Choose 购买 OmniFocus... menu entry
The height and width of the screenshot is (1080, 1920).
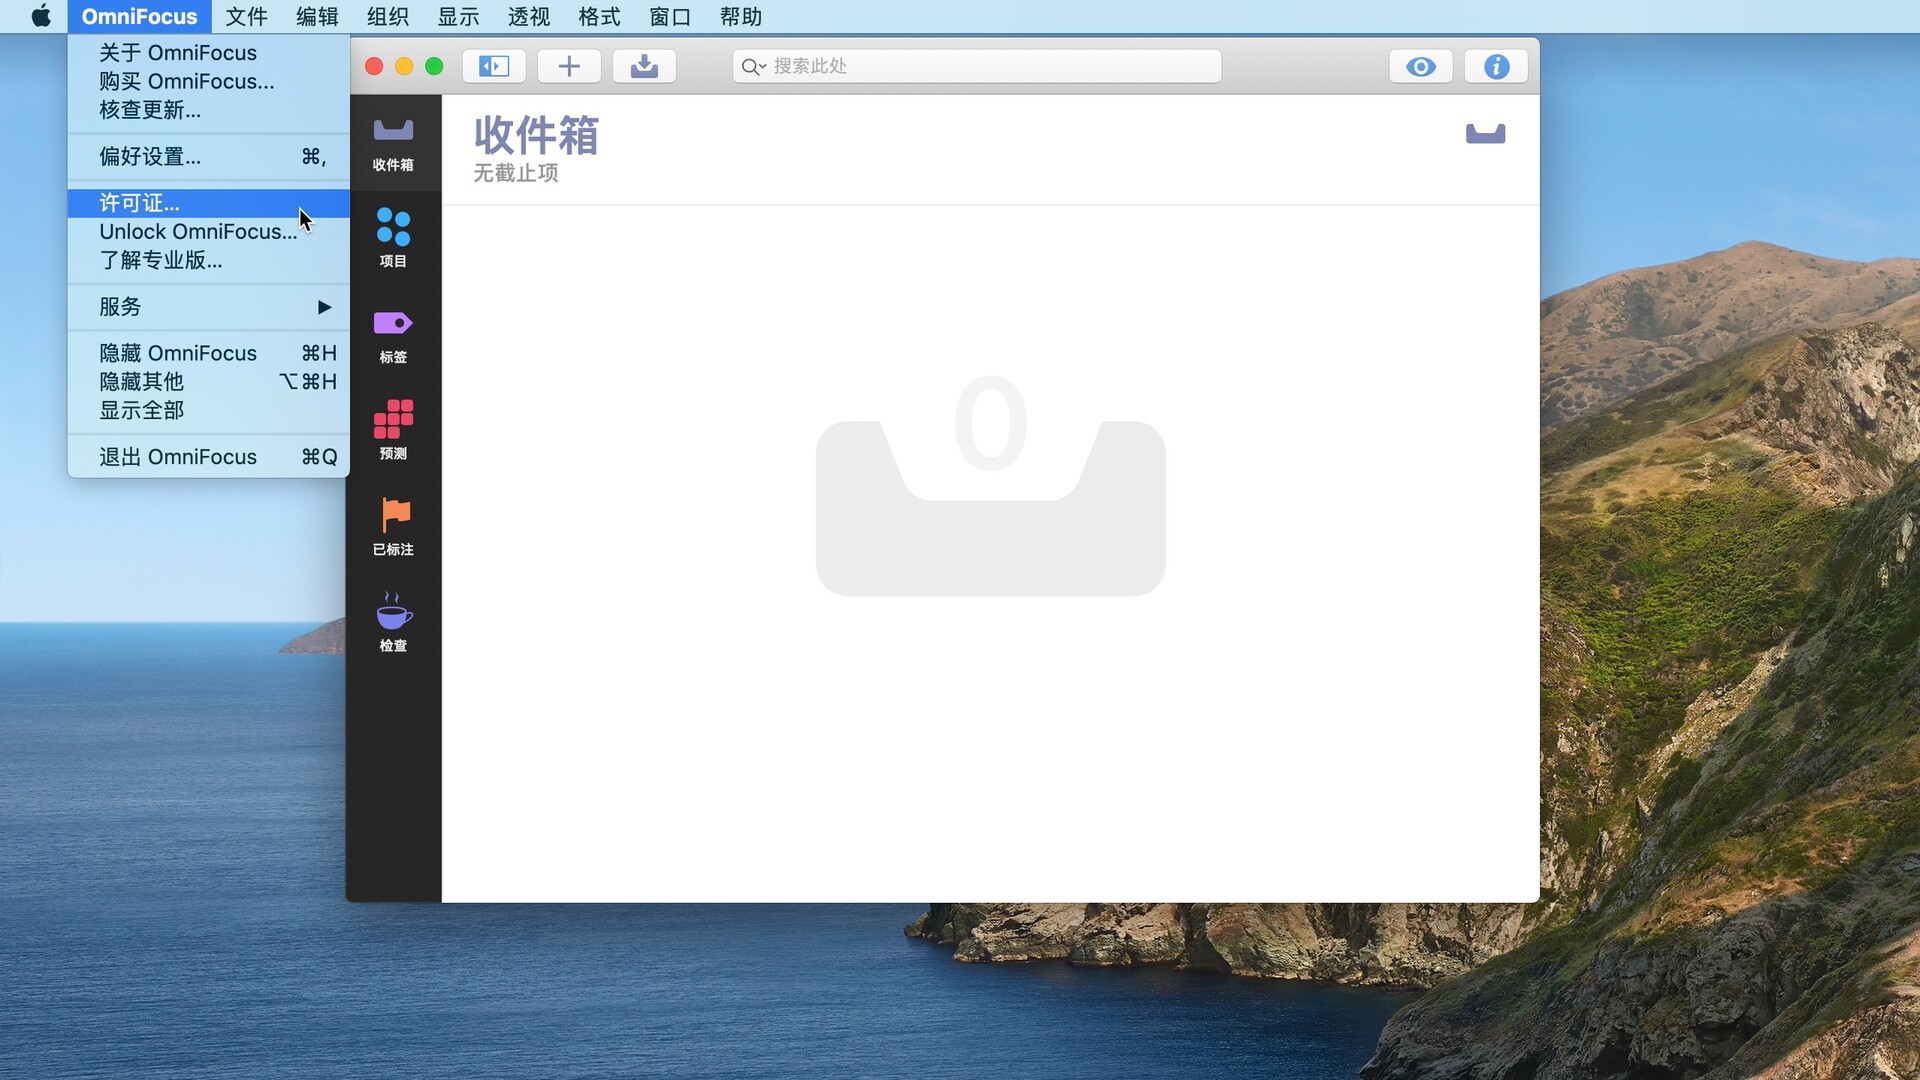pos(209,81)
